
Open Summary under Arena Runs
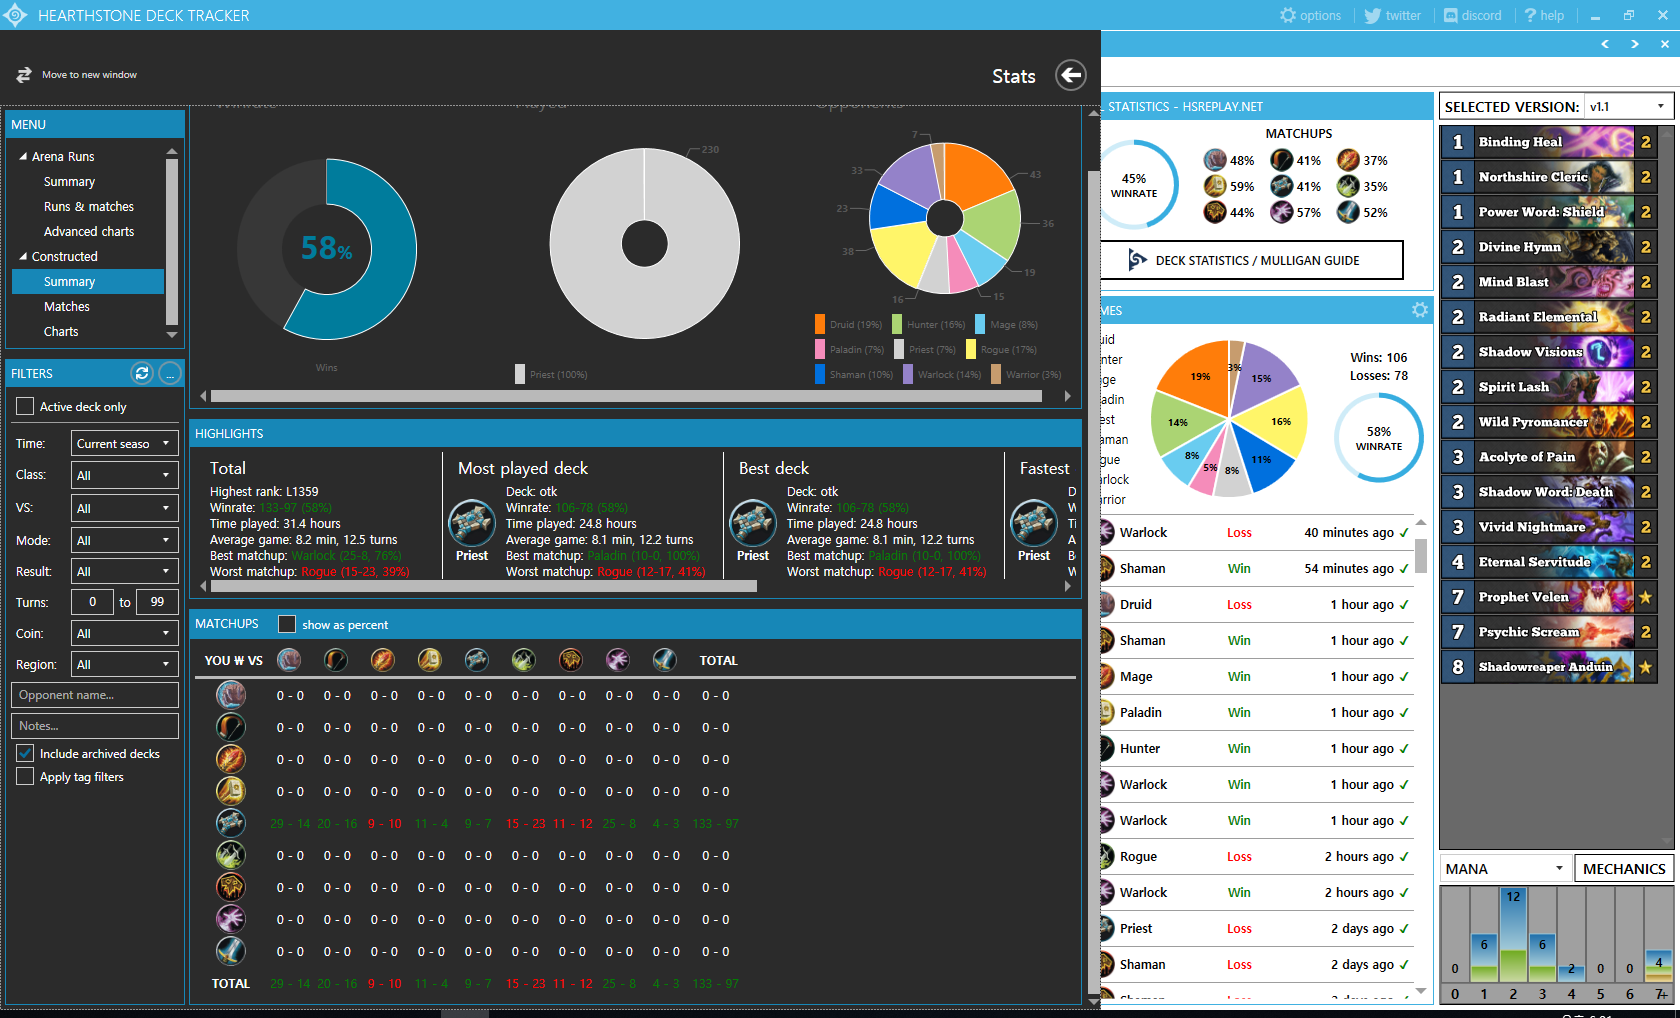tap(69, 181)
